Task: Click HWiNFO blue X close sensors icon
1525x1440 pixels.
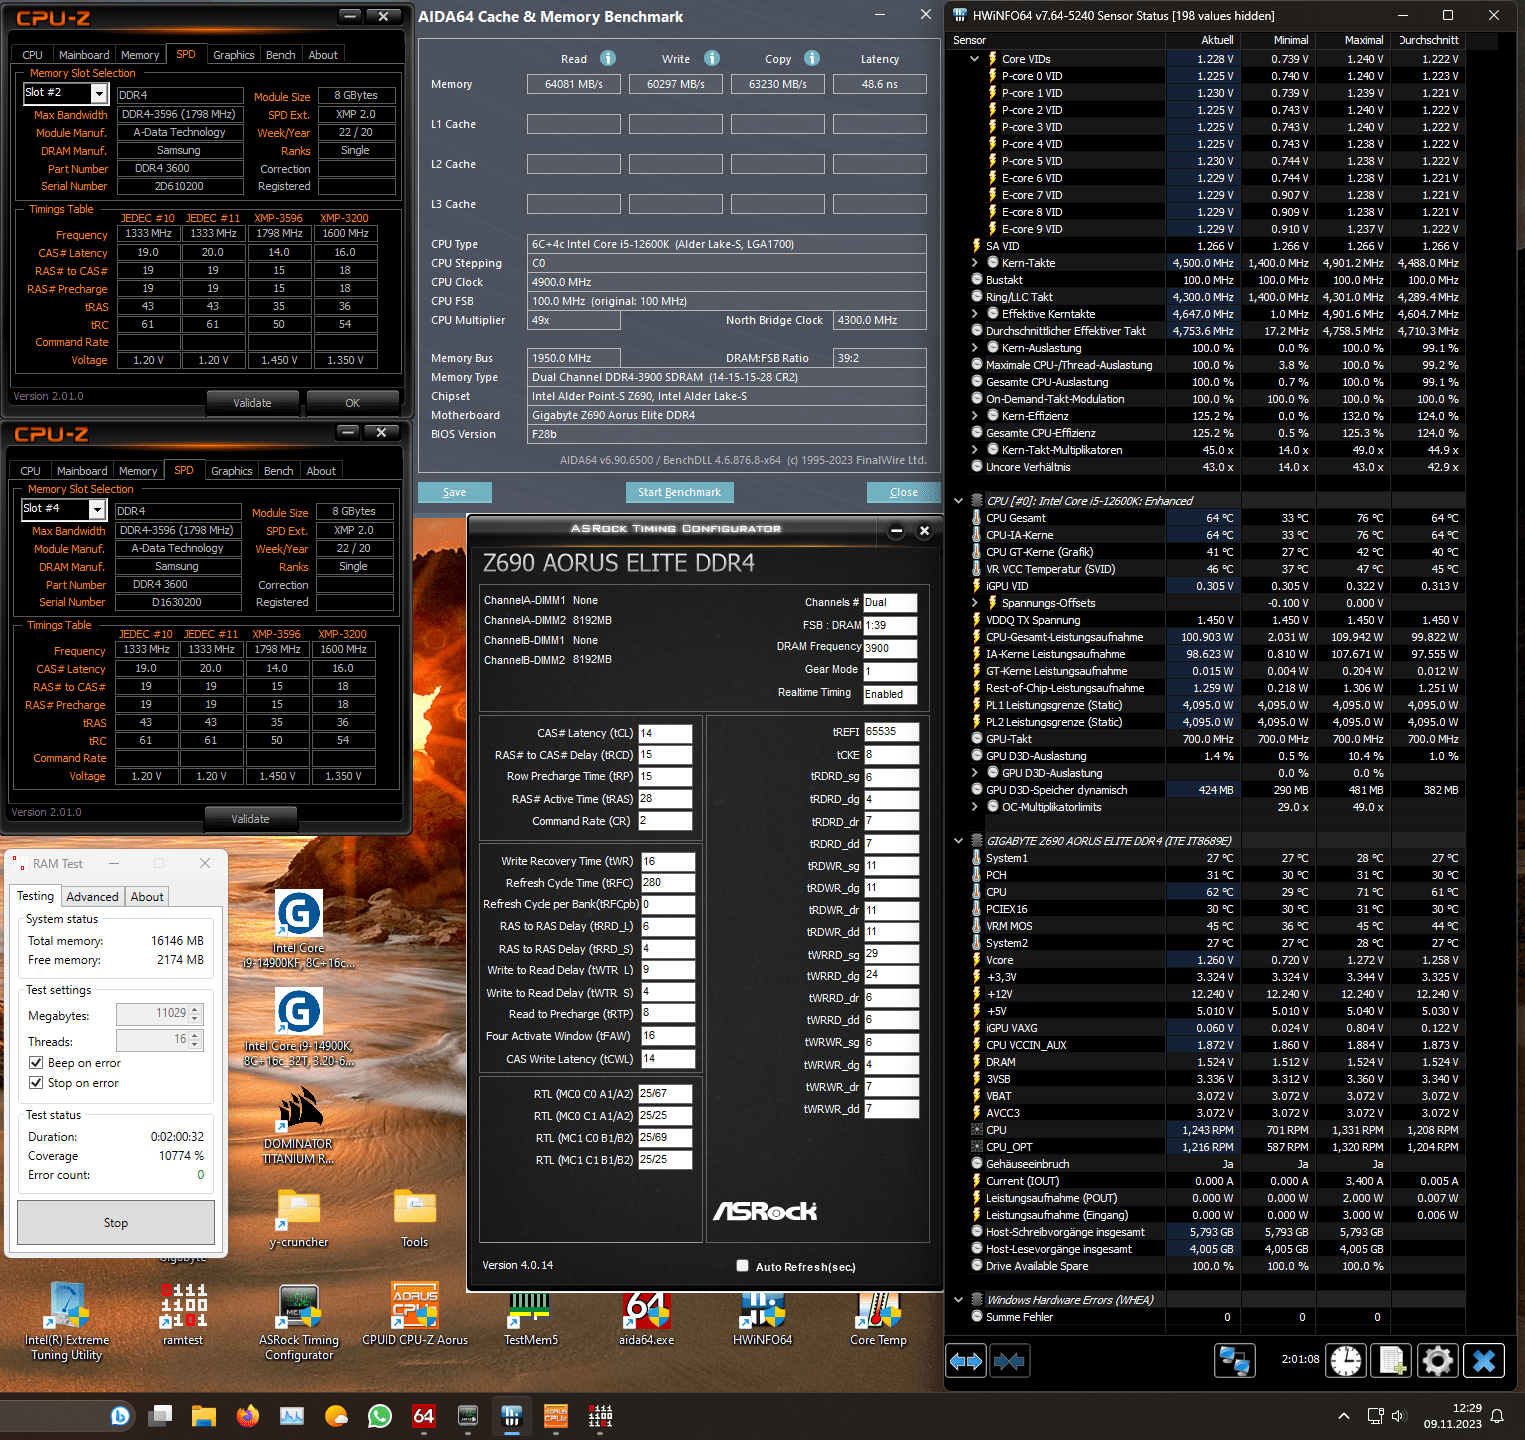Action: pyautogui.click(x=1484, y=1361)
